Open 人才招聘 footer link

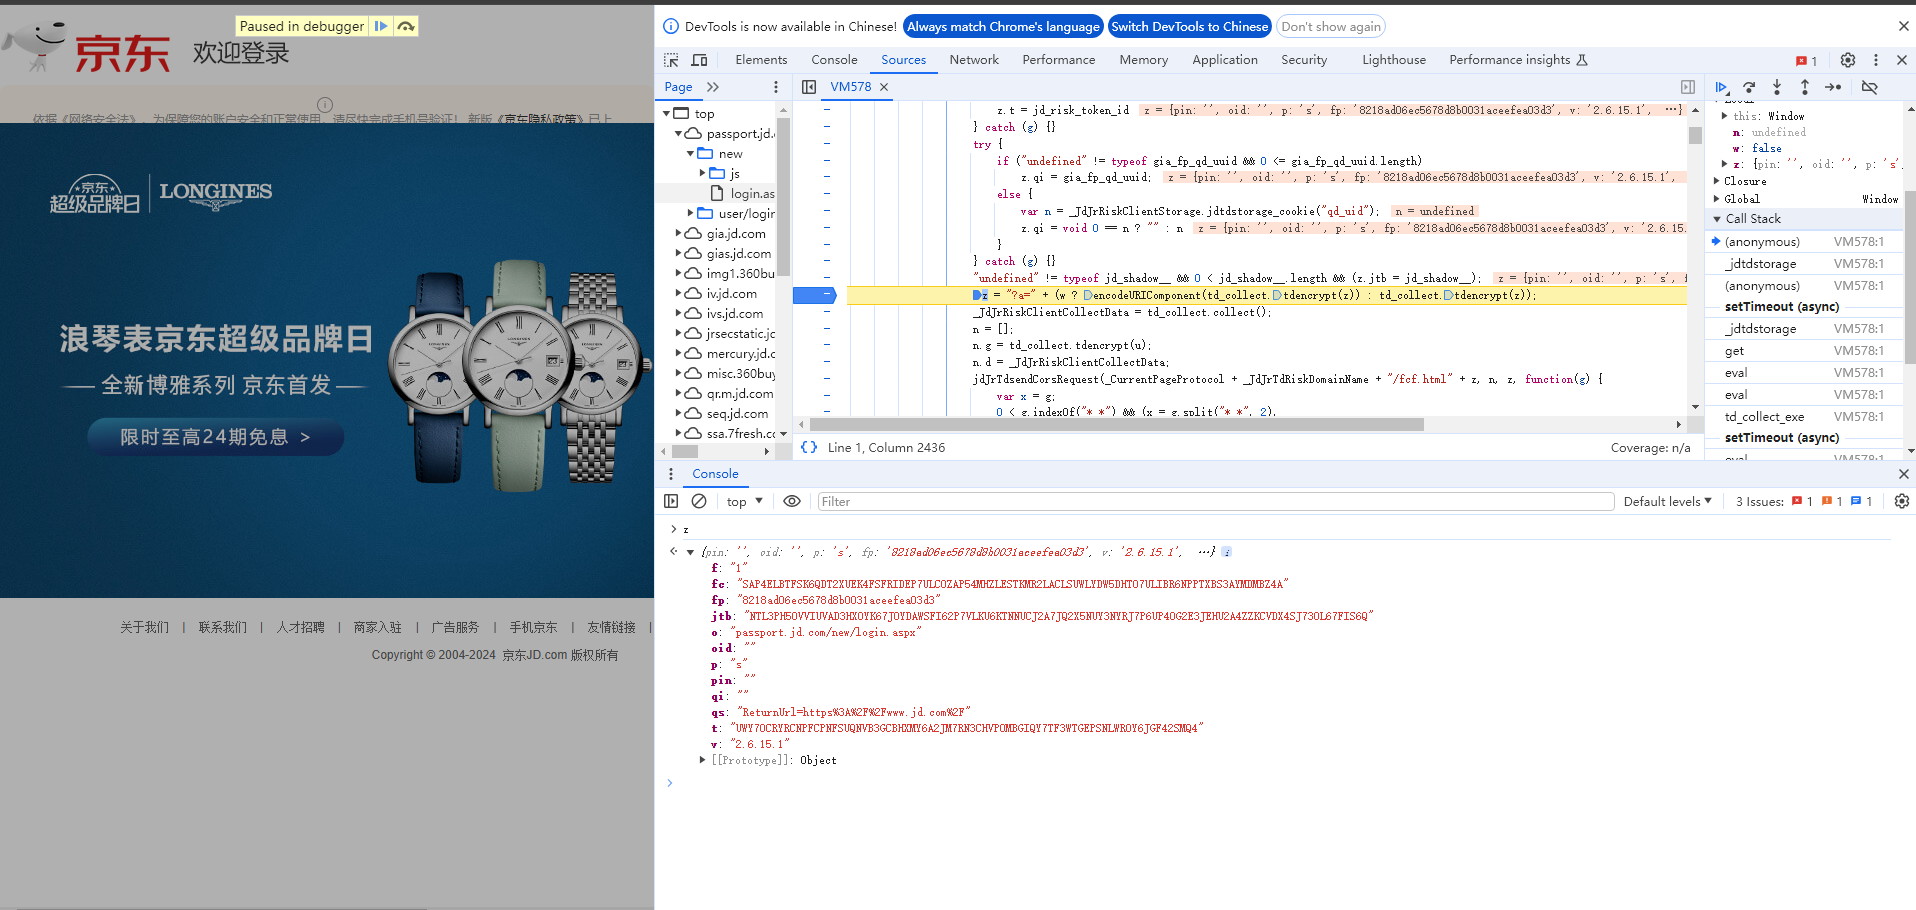pyautogui.click(x=301, y=627)
